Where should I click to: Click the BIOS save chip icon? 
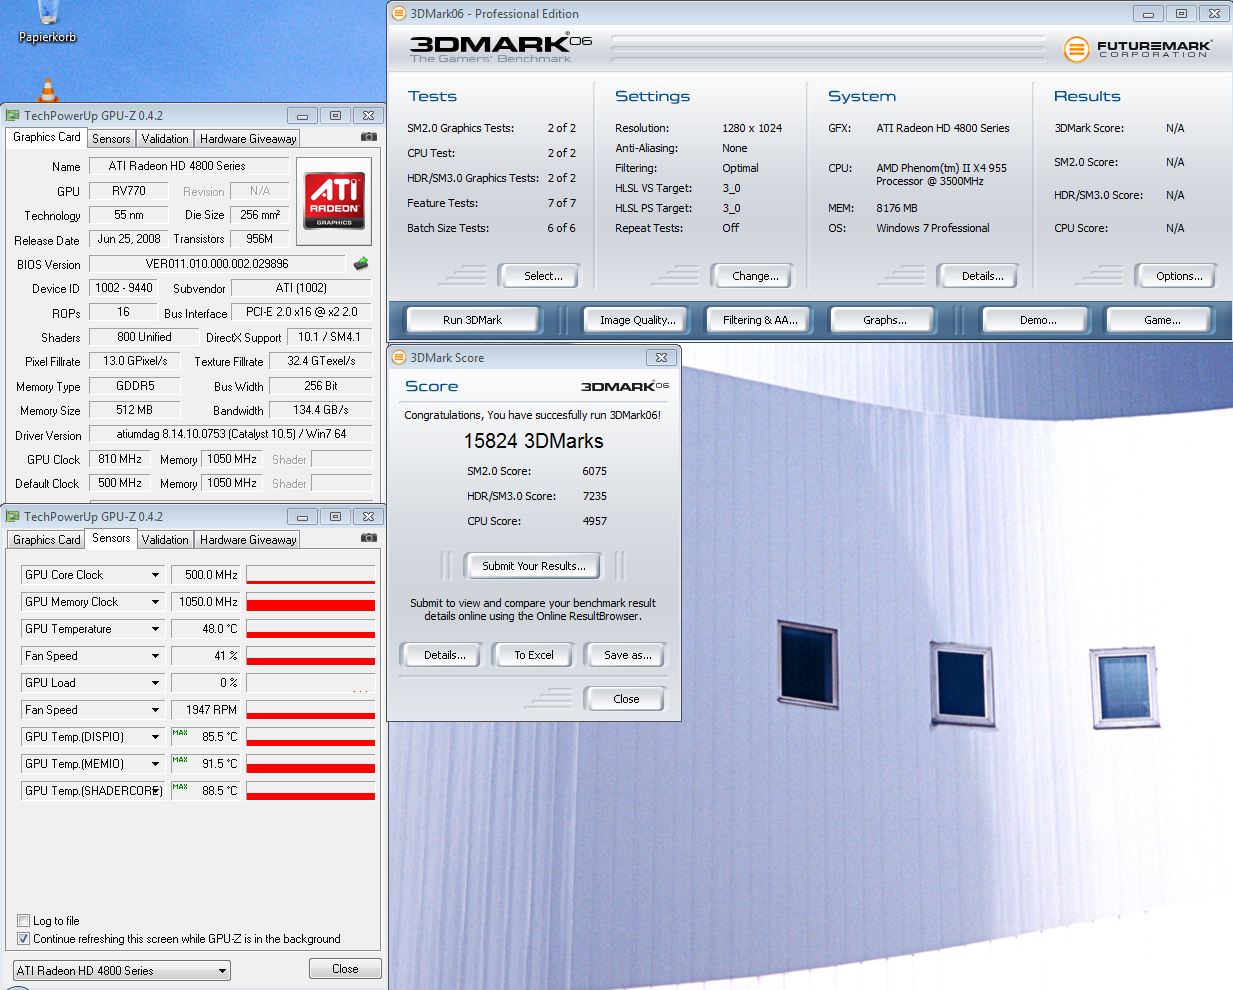point(361,264)
